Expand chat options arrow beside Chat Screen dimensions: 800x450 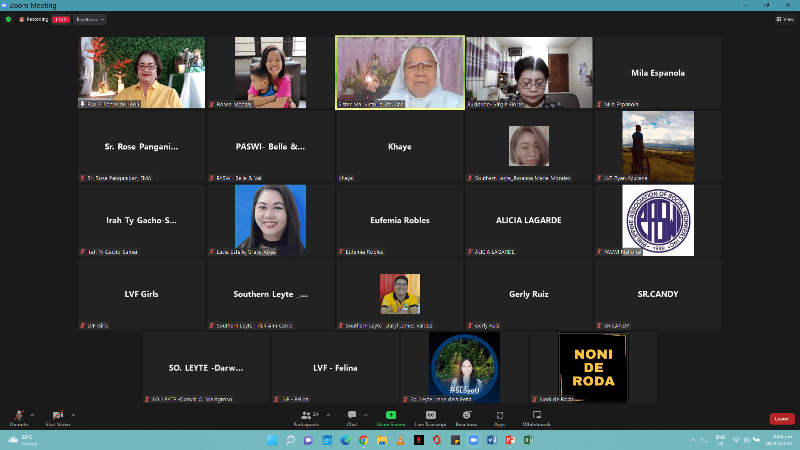coord(367,414)
